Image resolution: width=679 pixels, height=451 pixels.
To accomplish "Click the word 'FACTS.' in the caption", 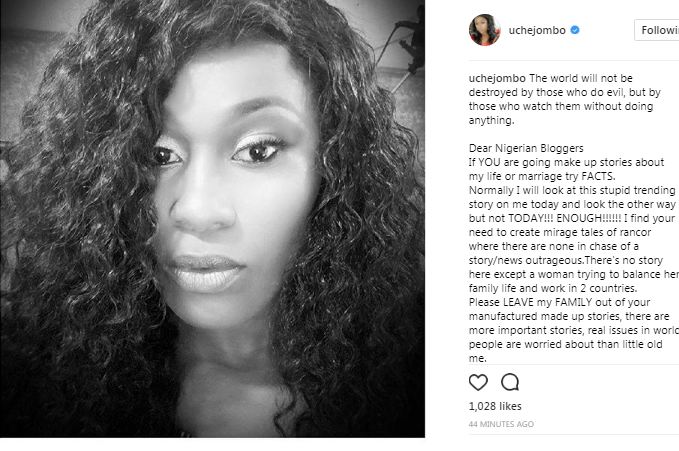I will 598,176.
